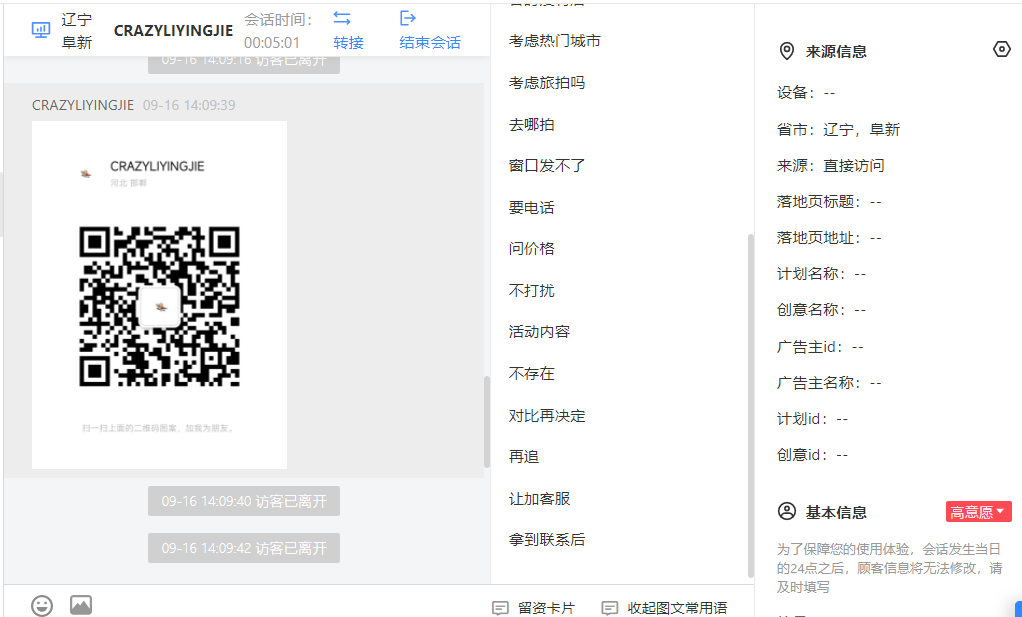Open the 留资卡片 lead card button
This screenshot has height=617, width=1022.
coord(534,608)
